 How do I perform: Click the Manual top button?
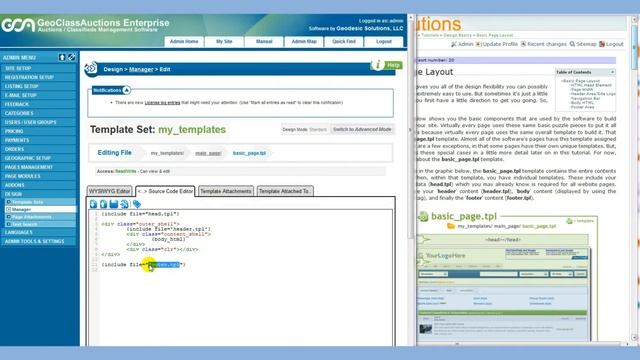pos(264,42)
